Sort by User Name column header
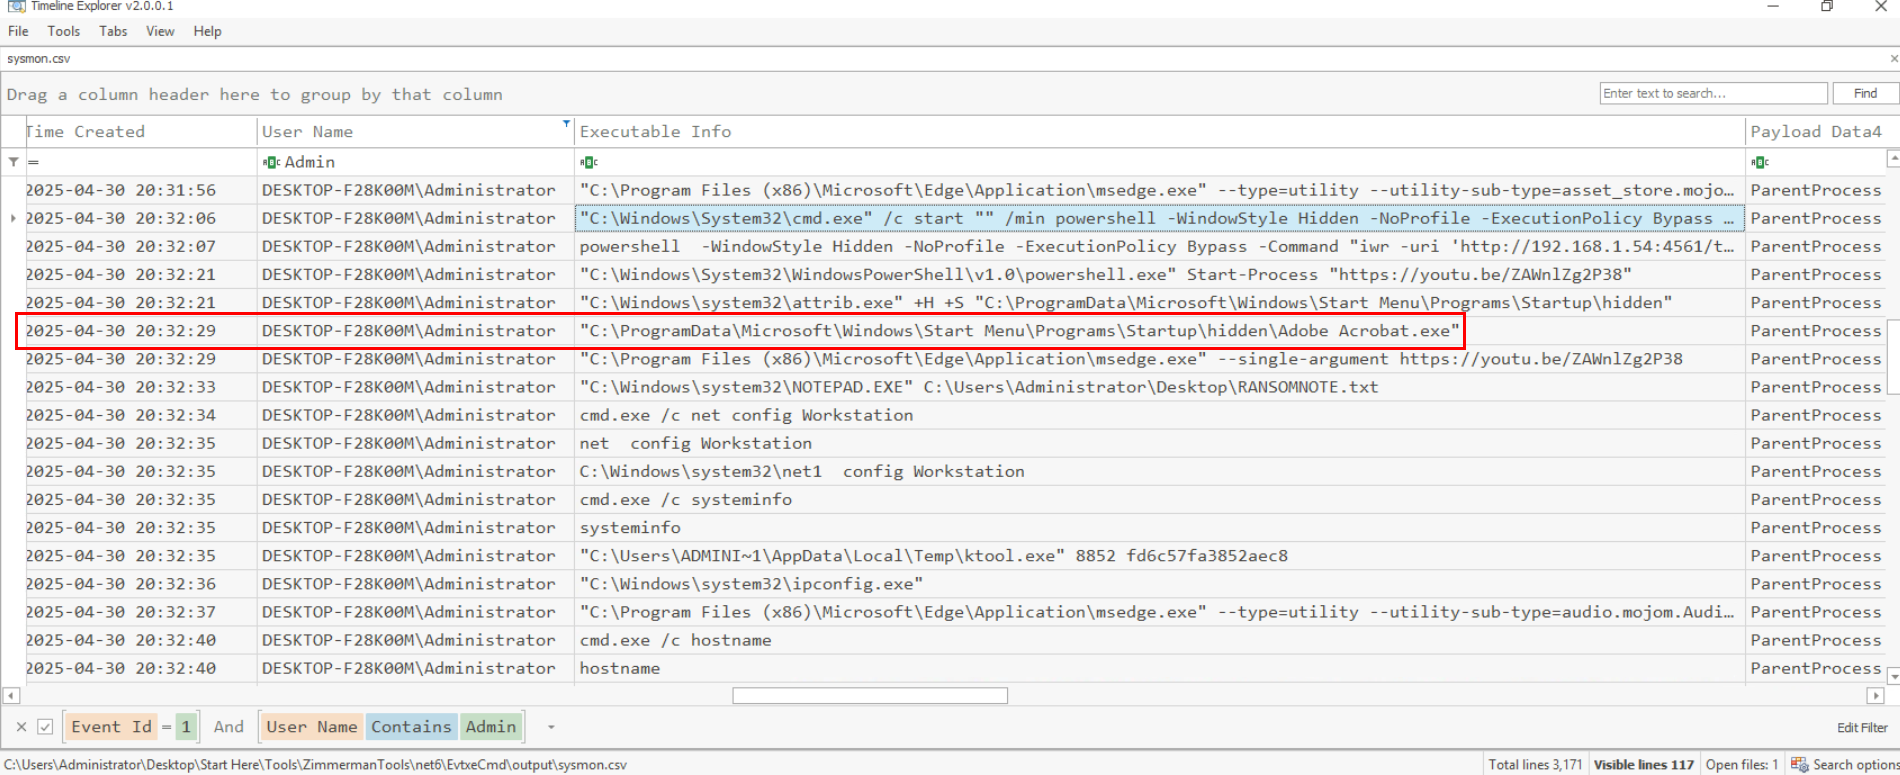1900x775 pixels. (416, 132)
